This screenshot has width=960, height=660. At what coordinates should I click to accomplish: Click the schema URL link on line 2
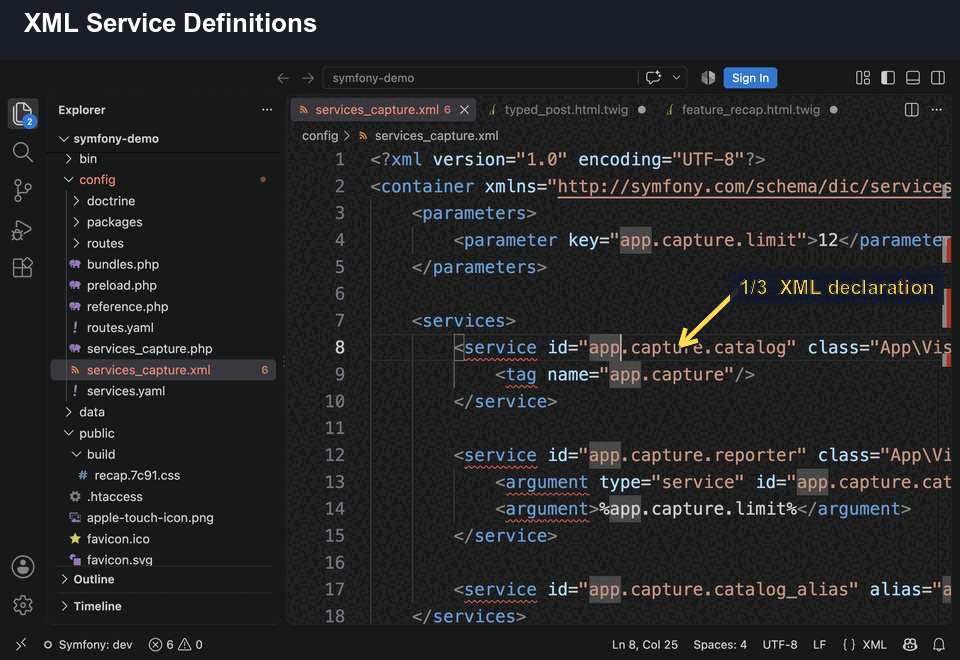(x=754, y=186)
